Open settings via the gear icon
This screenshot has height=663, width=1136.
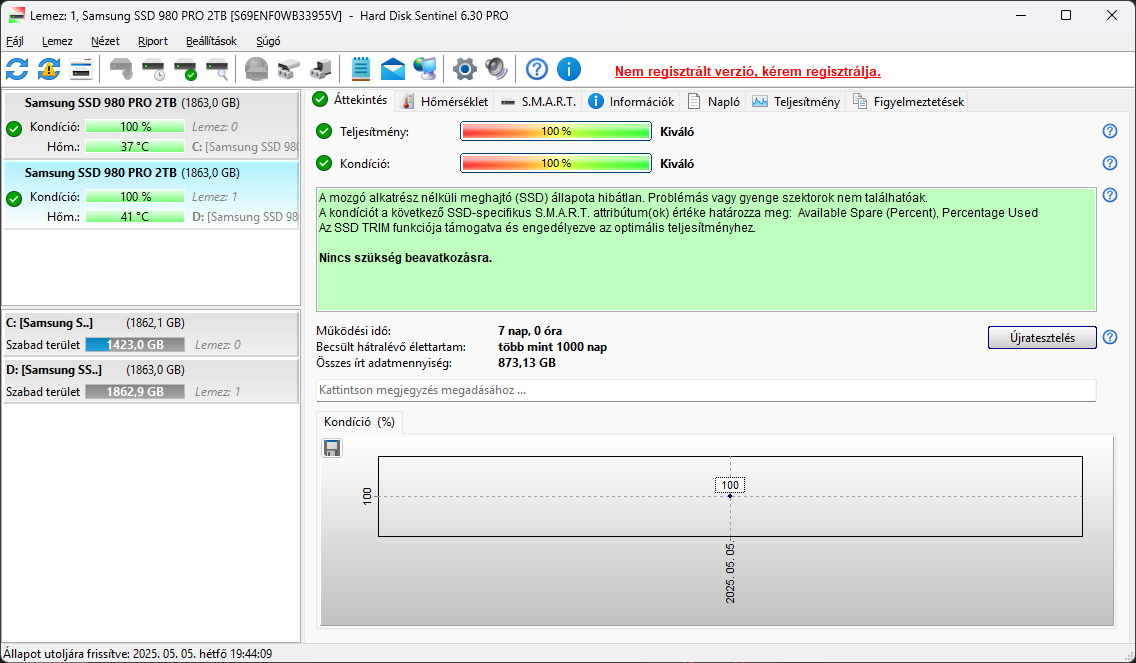point(464,69)
